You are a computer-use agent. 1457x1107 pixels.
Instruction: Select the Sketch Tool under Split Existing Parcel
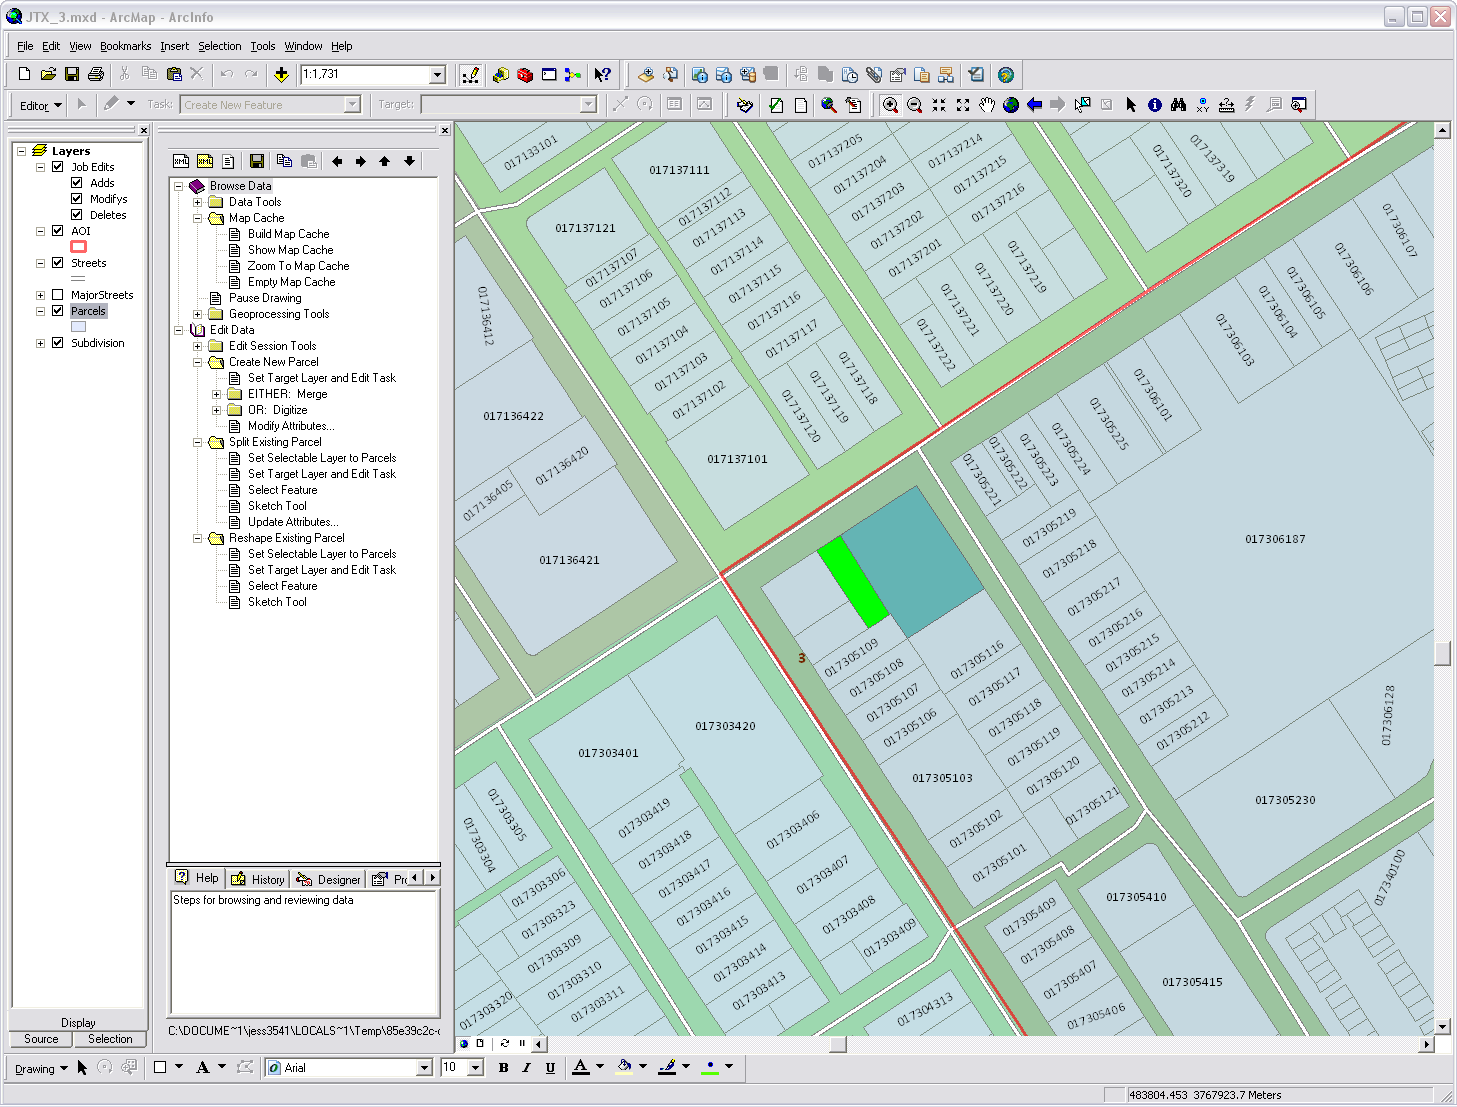click(277, 505)
